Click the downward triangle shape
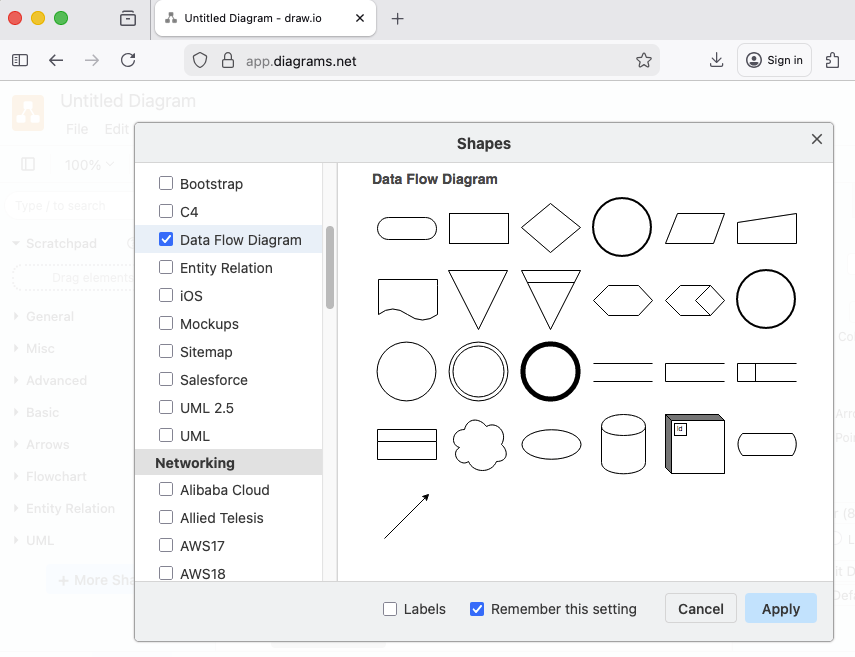 [479, 299]
